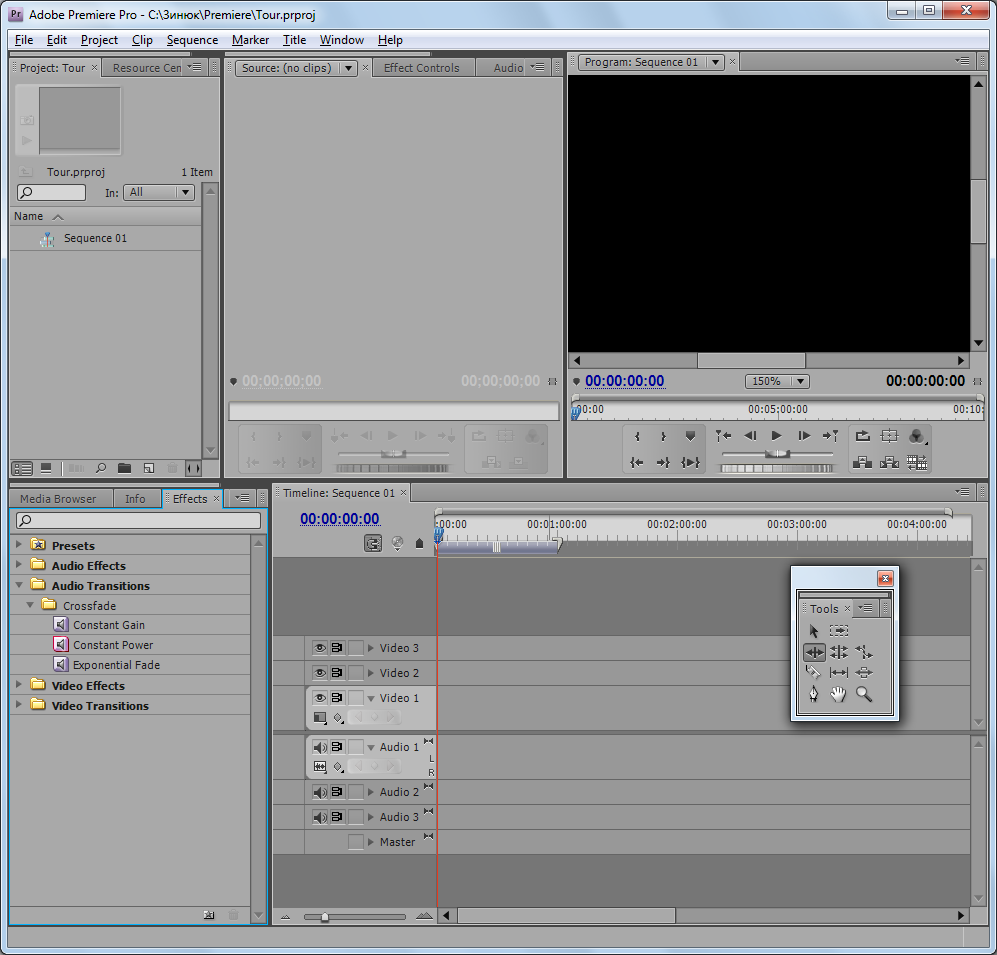Viewport: 997px width, 955px height.
Task: Mute Audio 1 track speaker toggle
Action: point(320,747)
